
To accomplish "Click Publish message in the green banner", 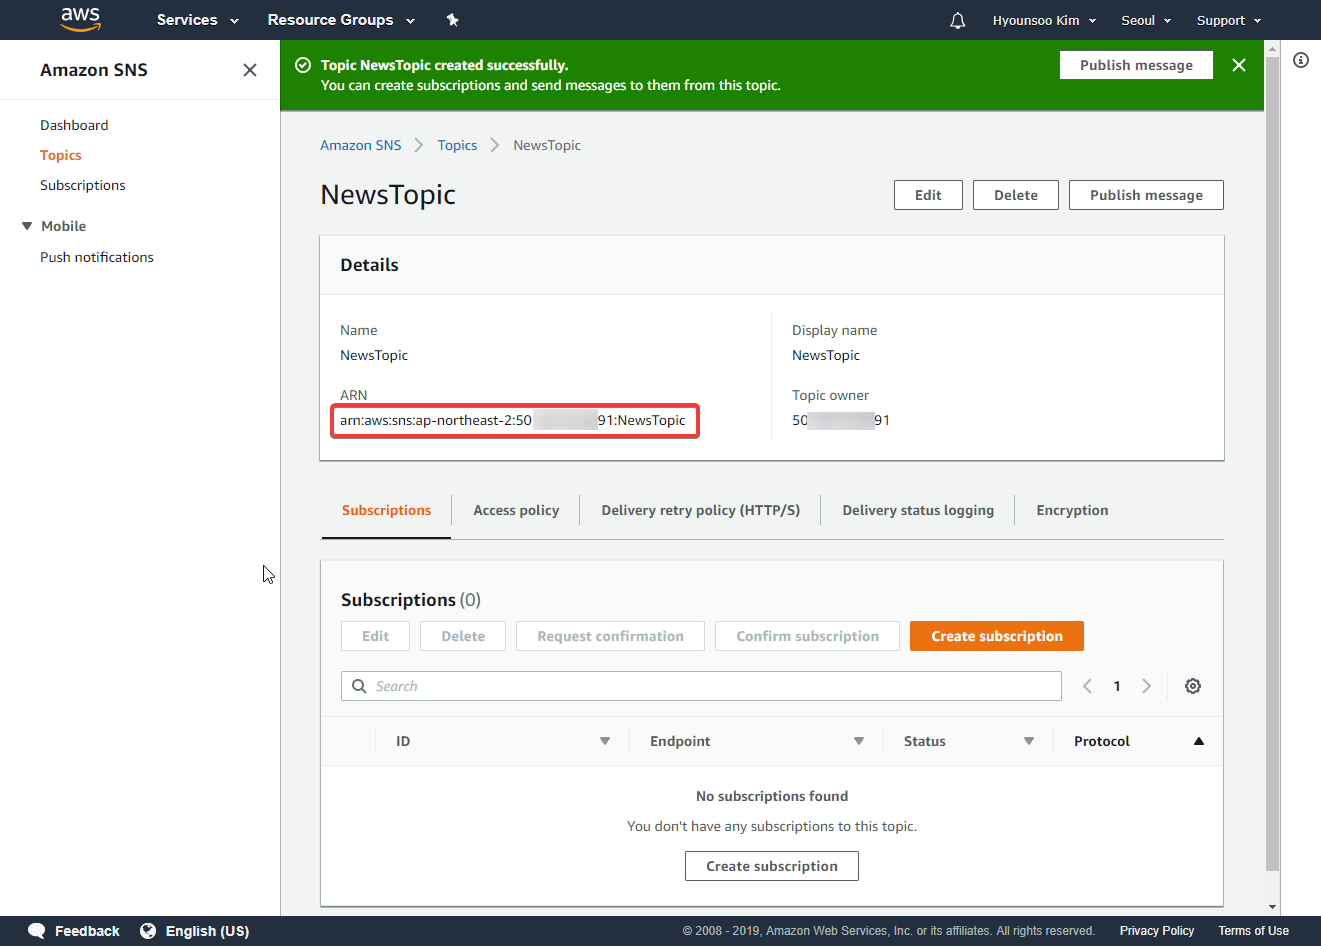I will click(1136, 65).
